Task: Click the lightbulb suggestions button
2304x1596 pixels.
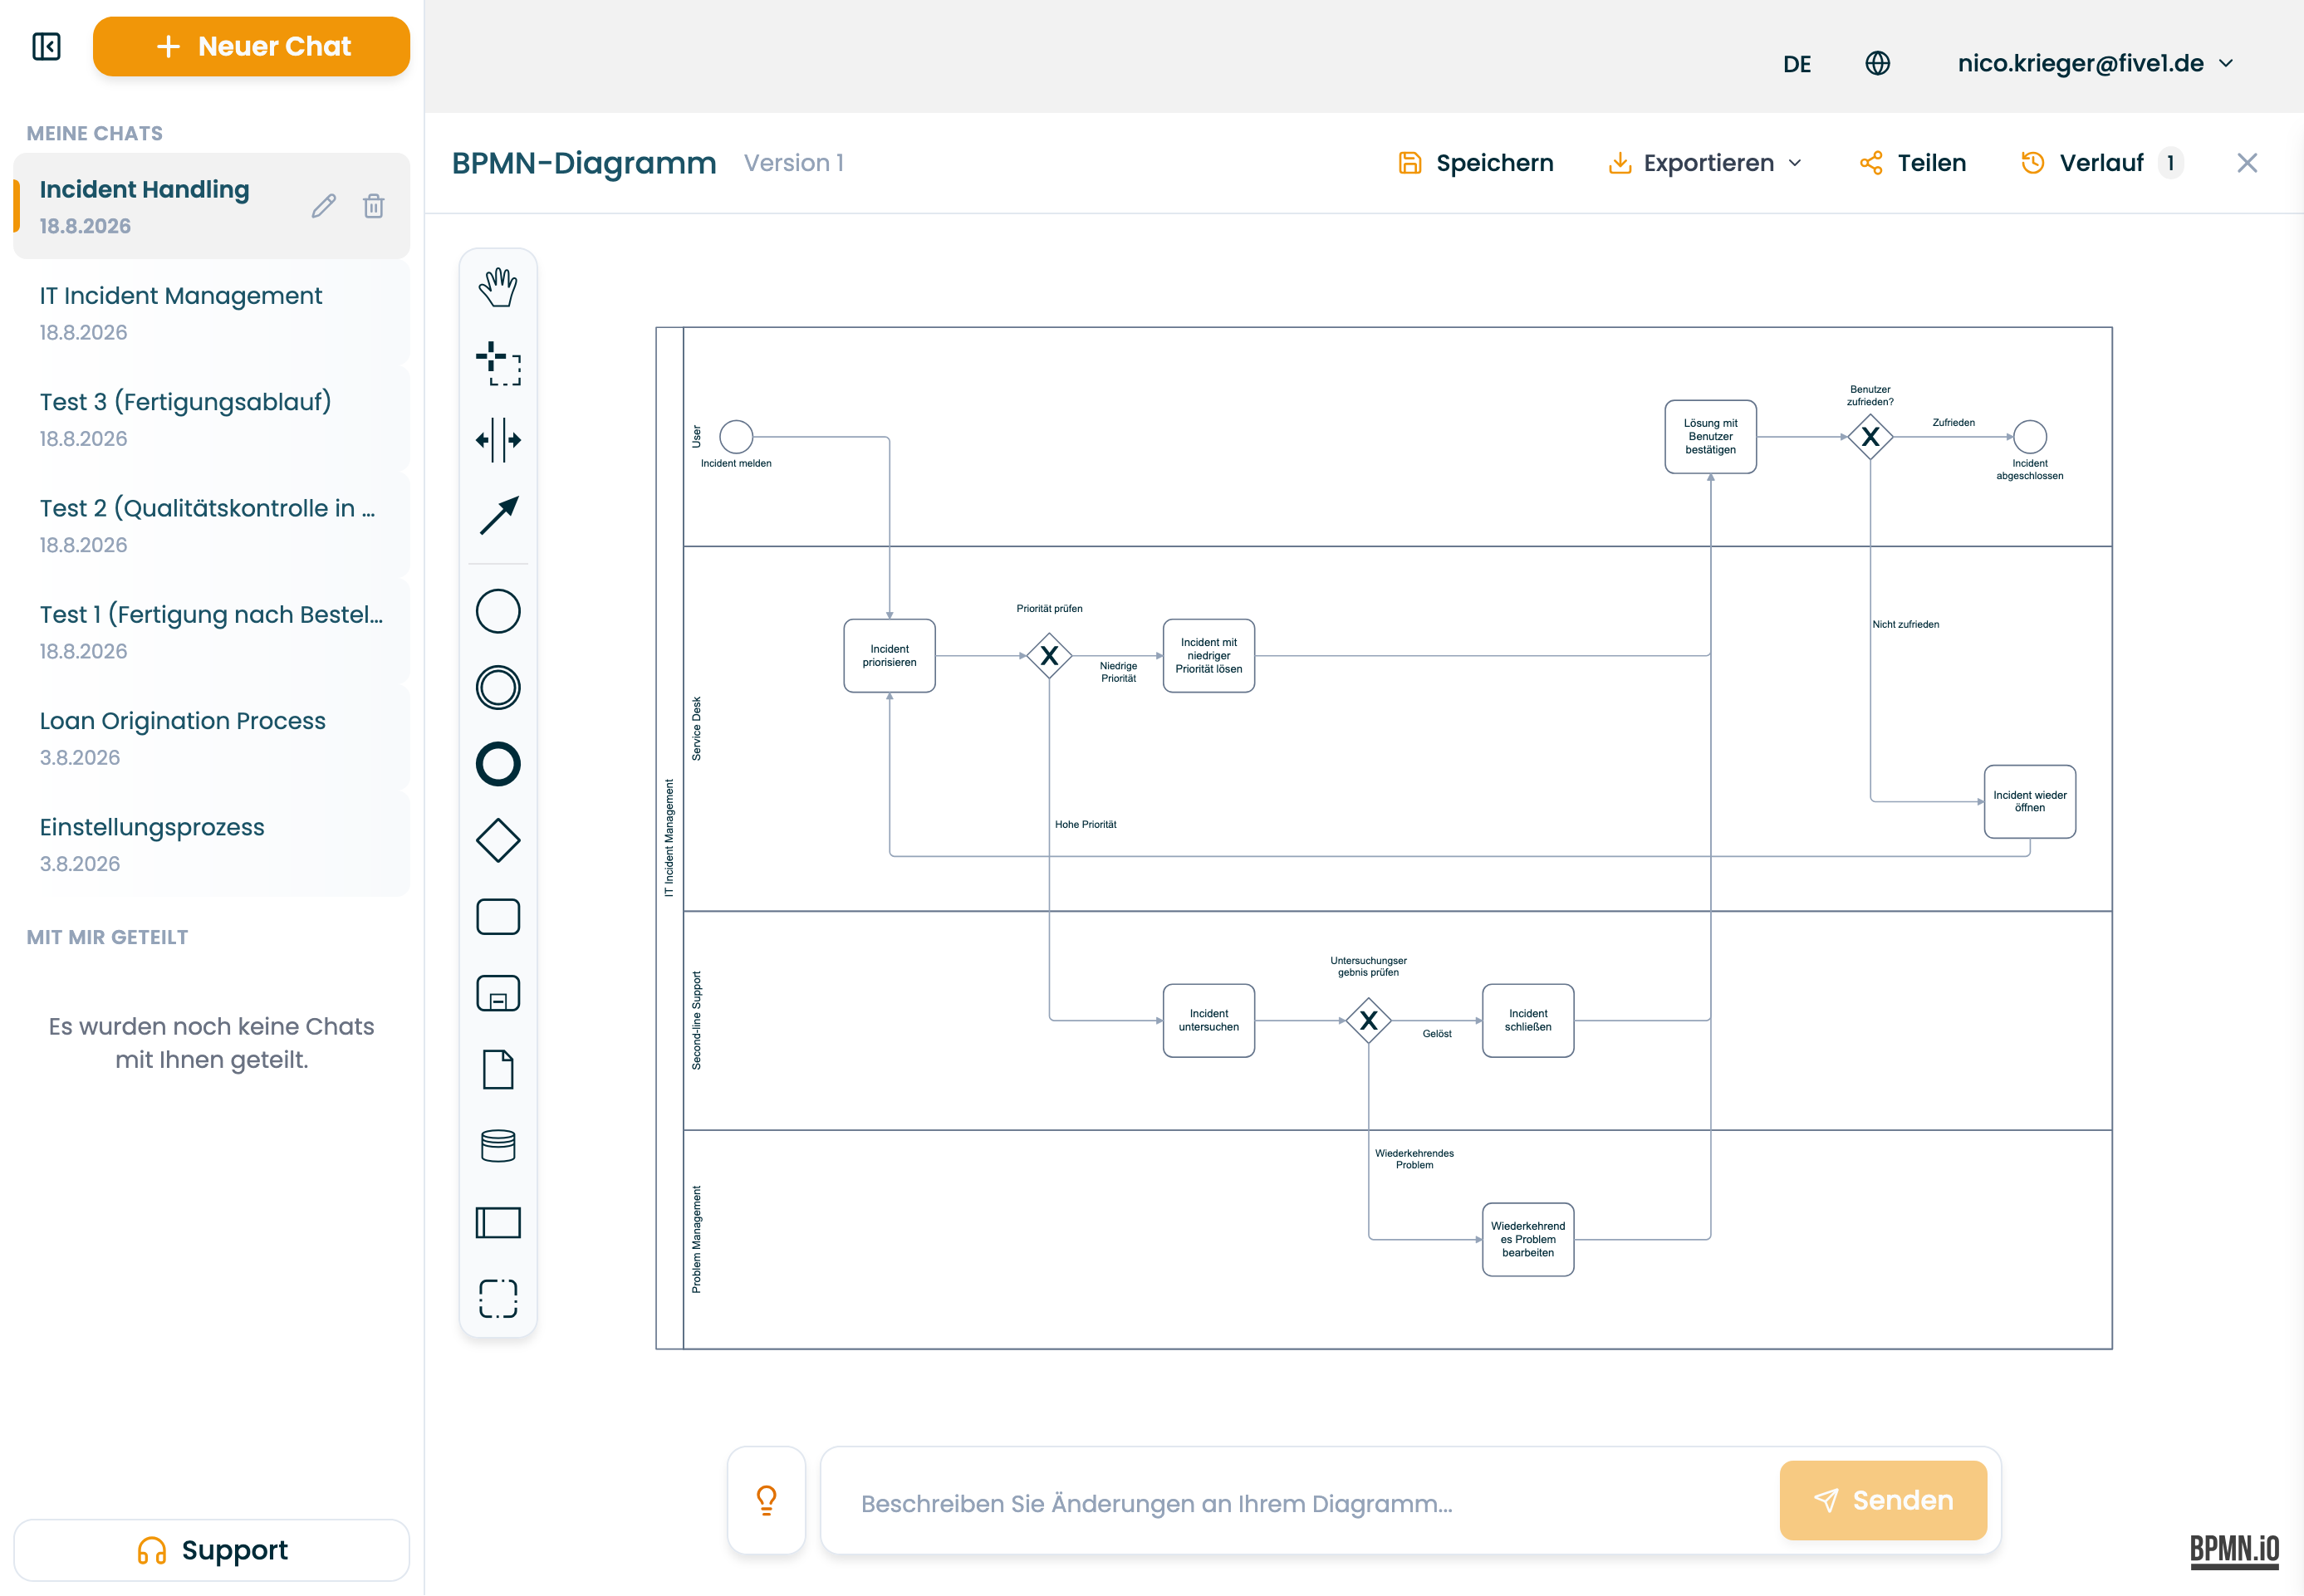Action: (767, 1500)
